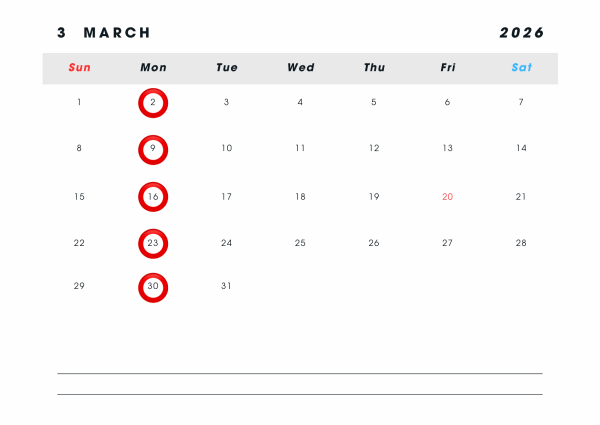Select Sunday March 29
600x425 pixels.
click(79, 286)
